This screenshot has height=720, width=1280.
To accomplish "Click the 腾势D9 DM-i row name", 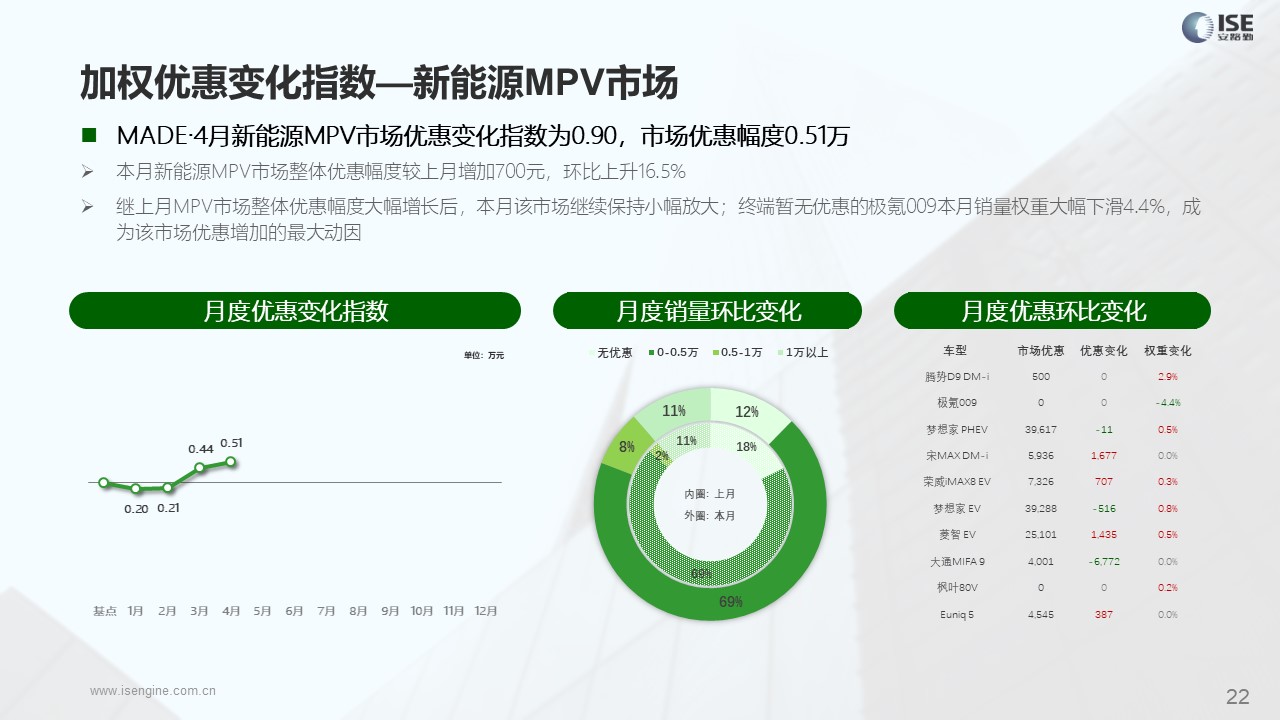I will [x=957, y=377].
